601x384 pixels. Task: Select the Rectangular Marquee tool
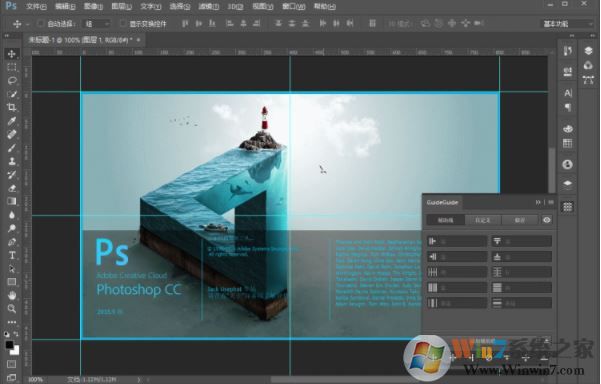coord(12,67)
